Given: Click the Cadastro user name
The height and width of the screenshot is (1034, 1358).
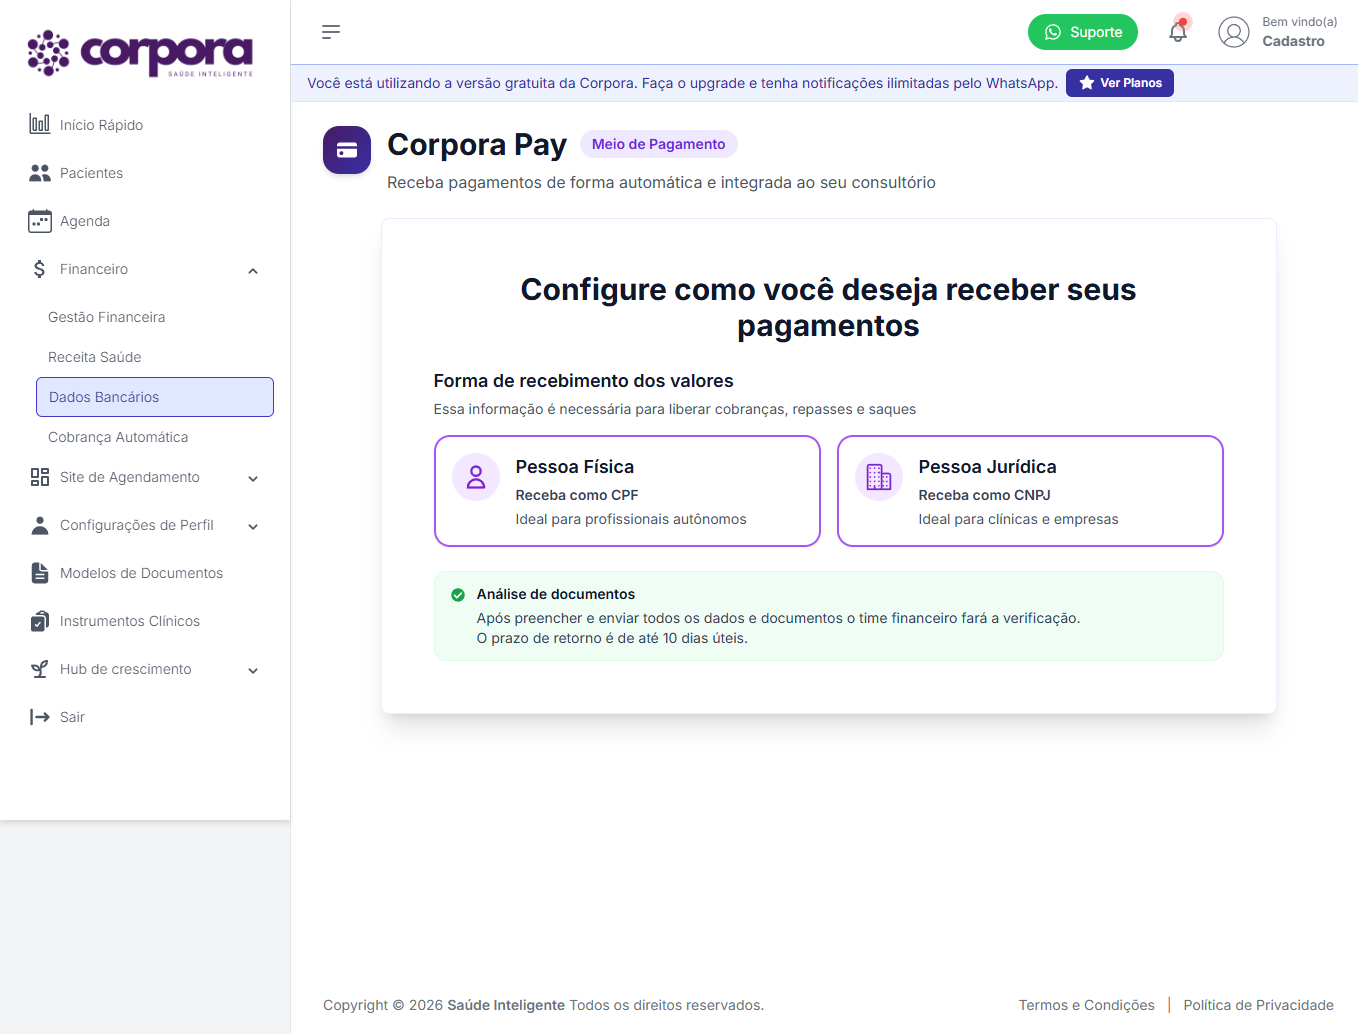Looking at the screenshot, I should tap(1293, 41).
